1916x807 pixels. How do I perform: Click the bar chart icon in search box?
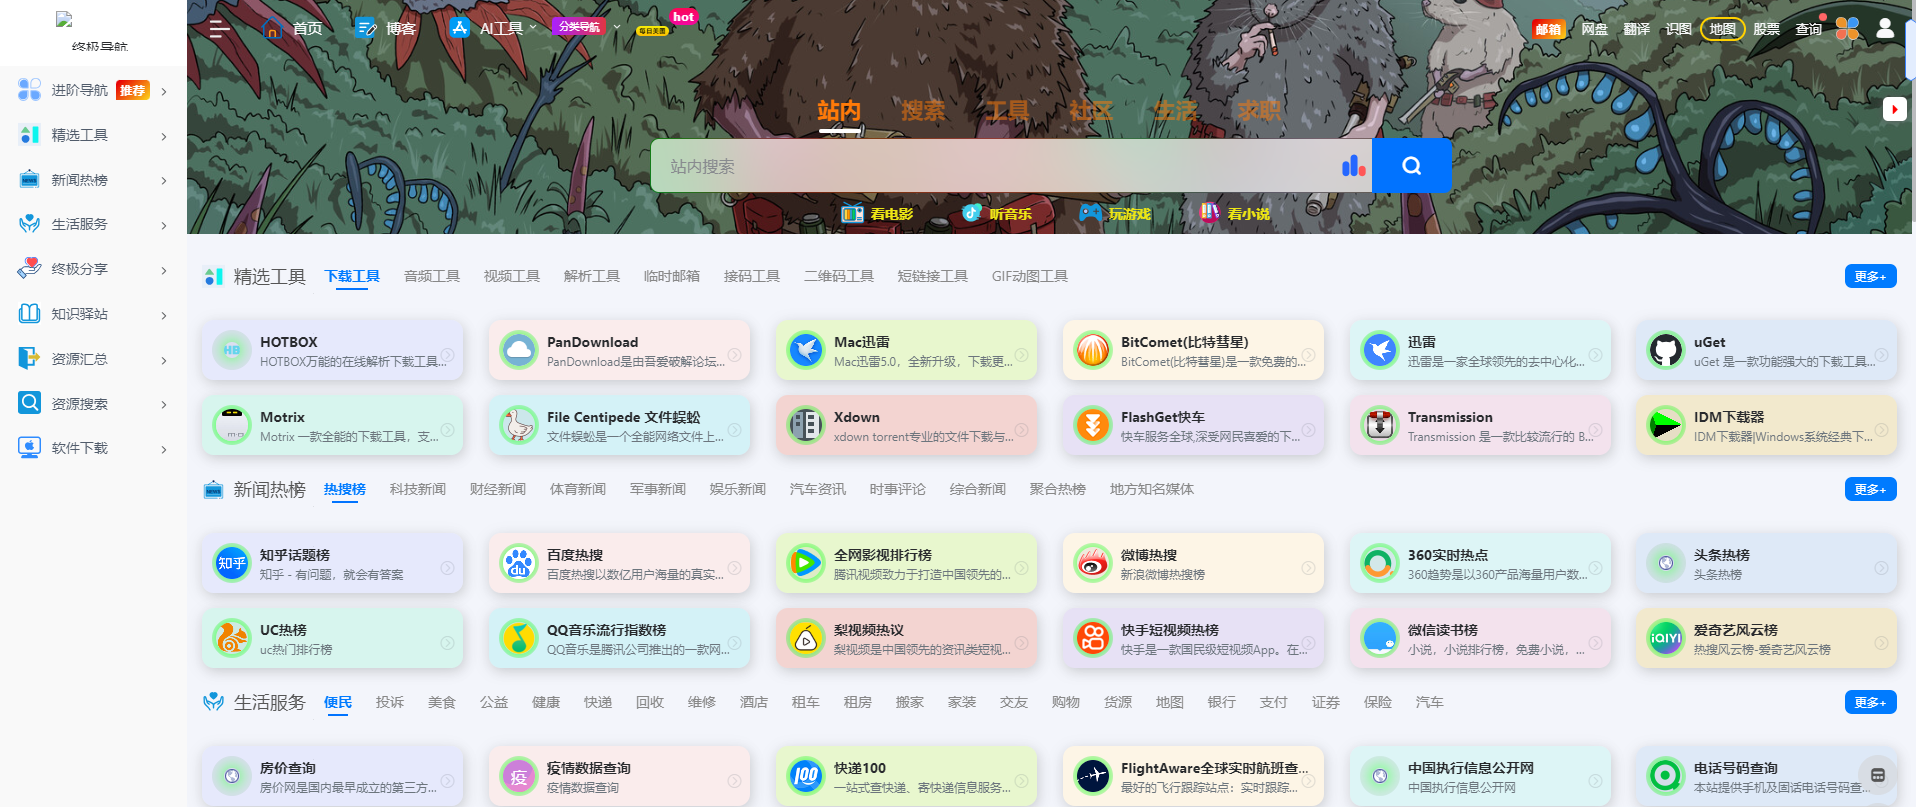[1353, 166]
